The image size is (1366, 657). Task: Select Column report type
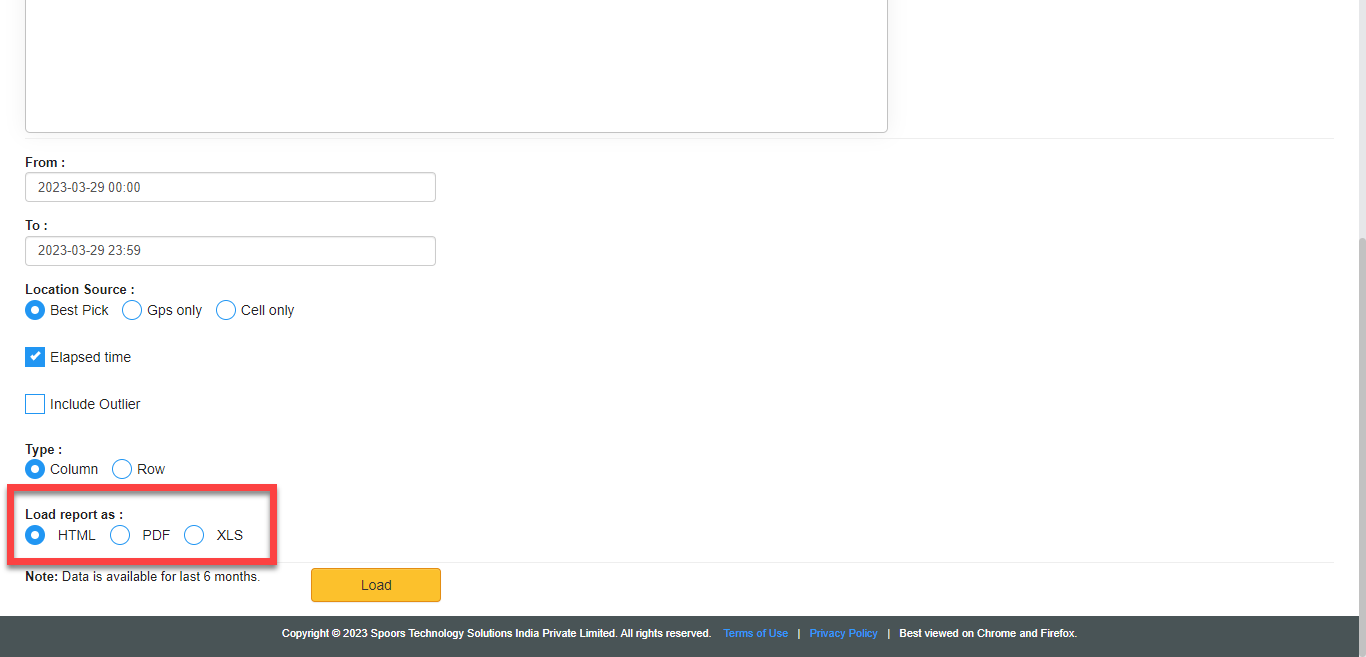[35, 469]
